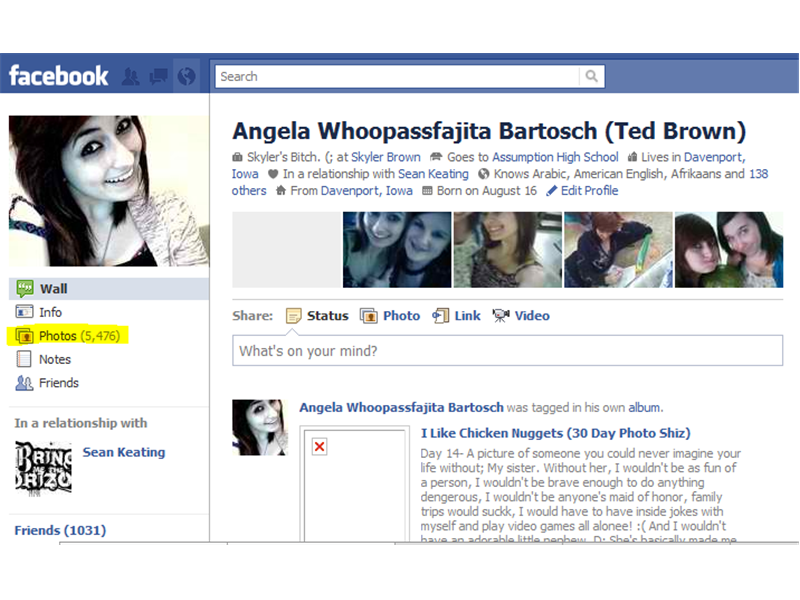This screenshot has width=800, height=600.
Task: Click the Video camera share icon
Action: tap(501, 316)
